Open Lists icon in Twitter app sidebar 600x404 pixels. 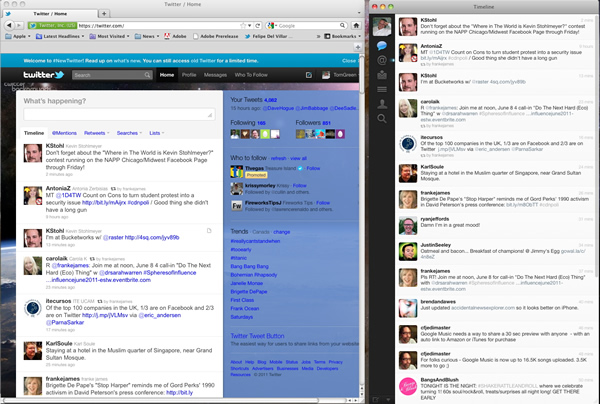point(382,90)
